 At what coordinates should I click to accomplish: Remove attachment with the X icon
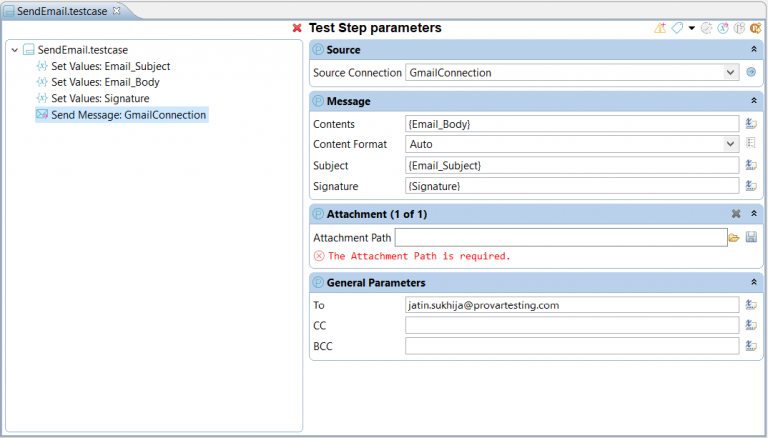tap(736, 214)
